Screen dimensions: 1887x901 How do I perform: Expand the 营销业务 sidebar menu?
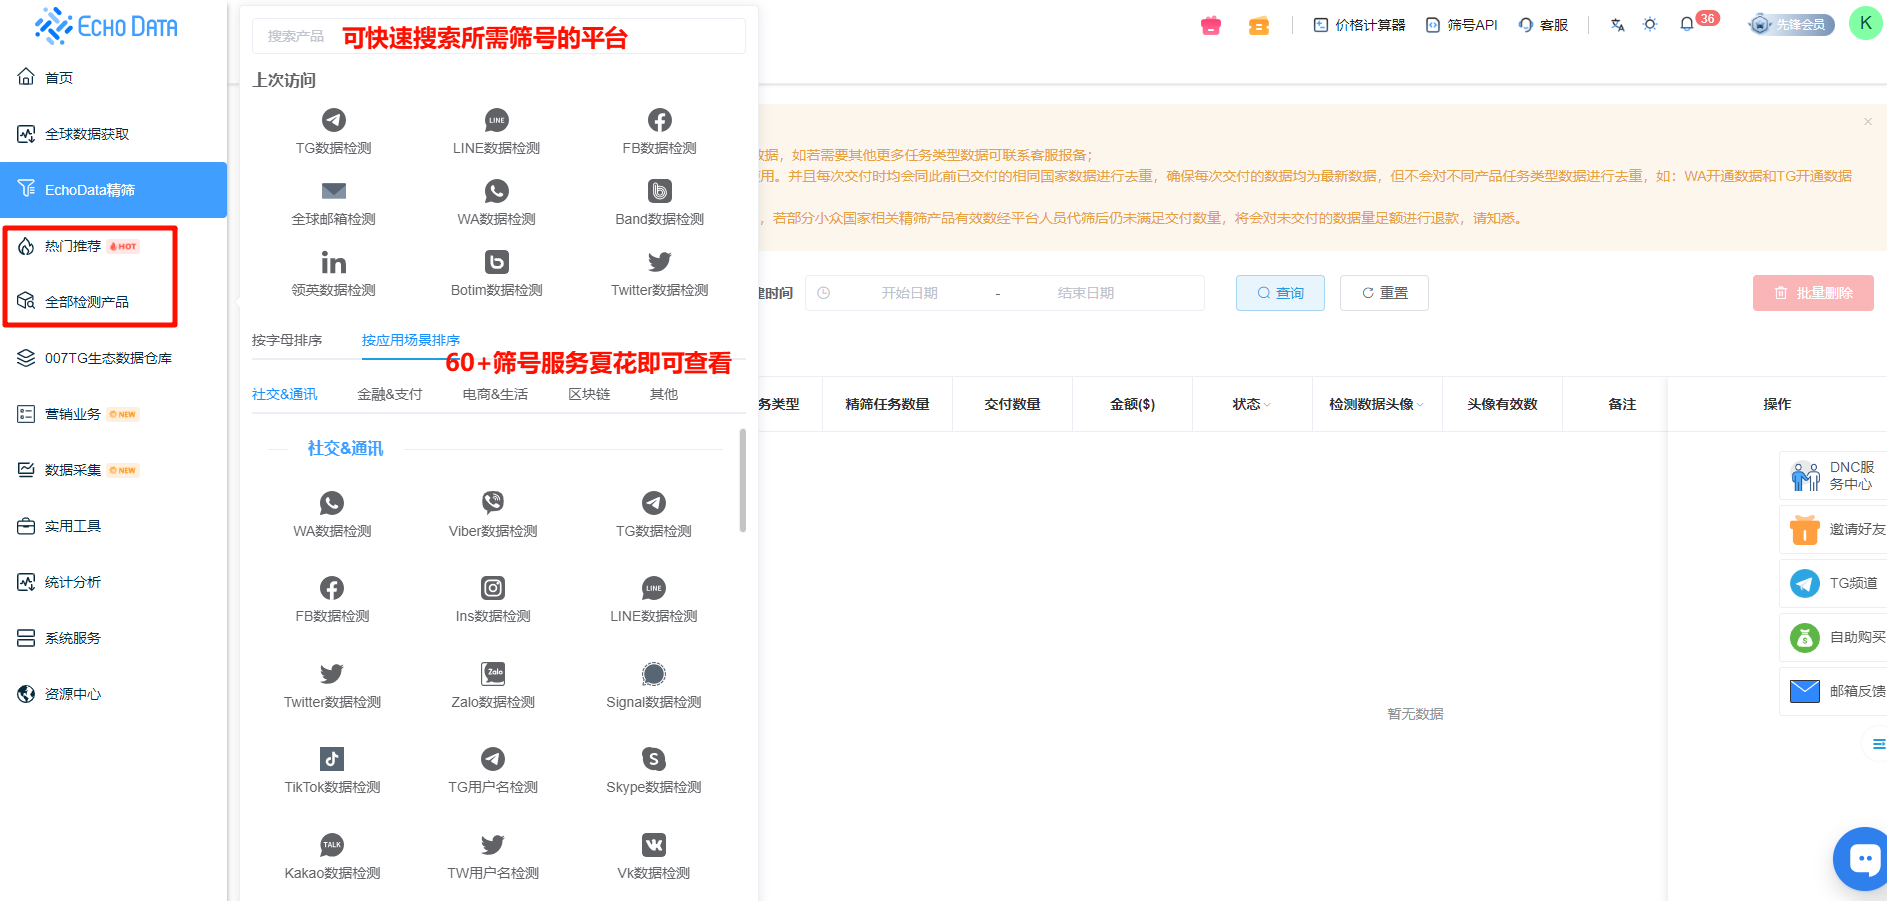[73, 414]
